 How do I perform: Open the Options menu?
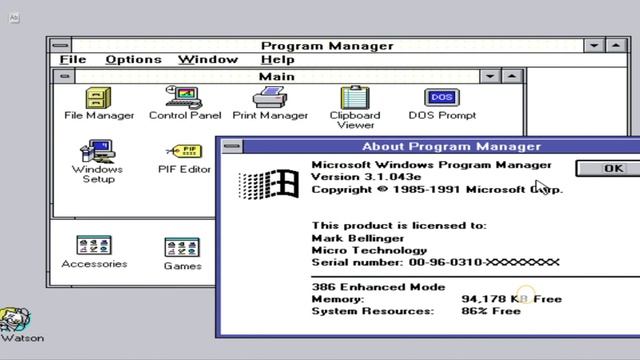click(x=133, y=60)
